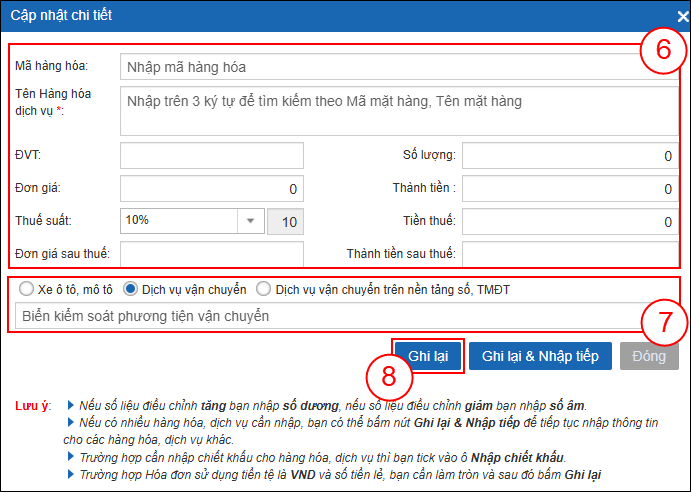Close the Cập nhật chi tiết dialog
Screen dimensions: 691x492
coord(681,16)
